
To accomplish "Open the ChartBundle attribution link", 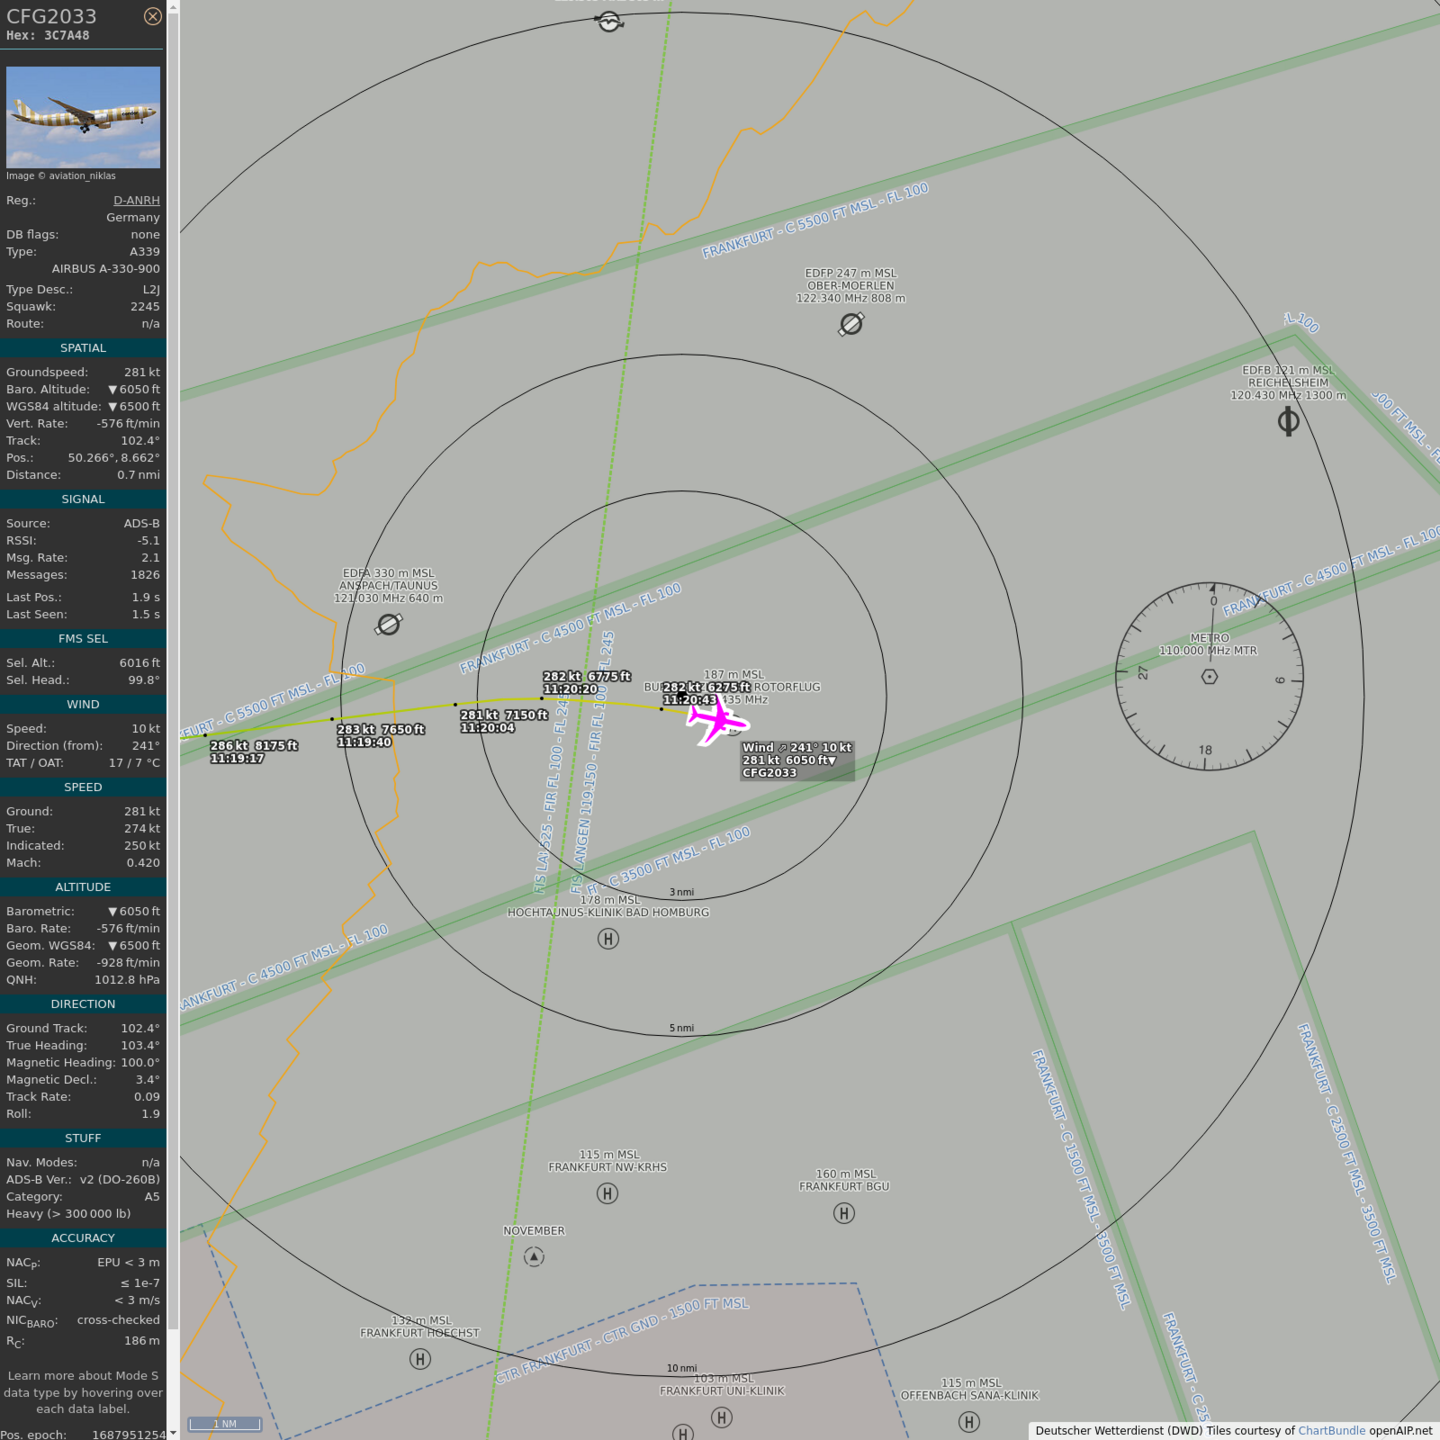I will click(x=1331, y=1431).
